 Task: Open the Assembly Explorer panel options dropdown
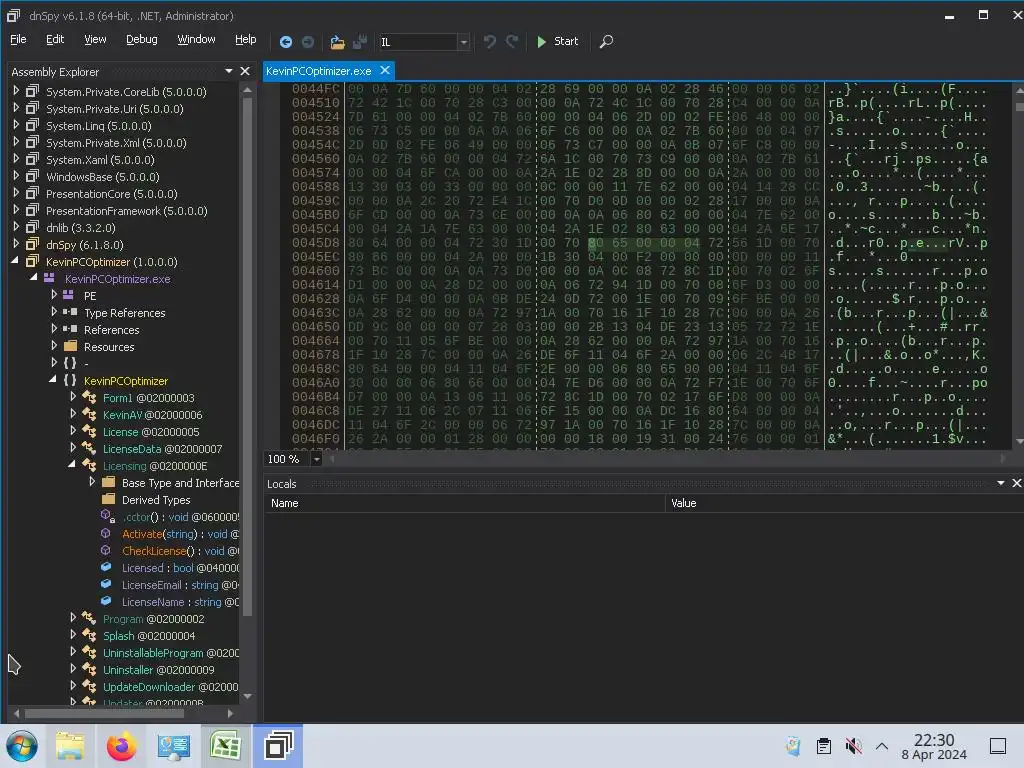(229, 71)
